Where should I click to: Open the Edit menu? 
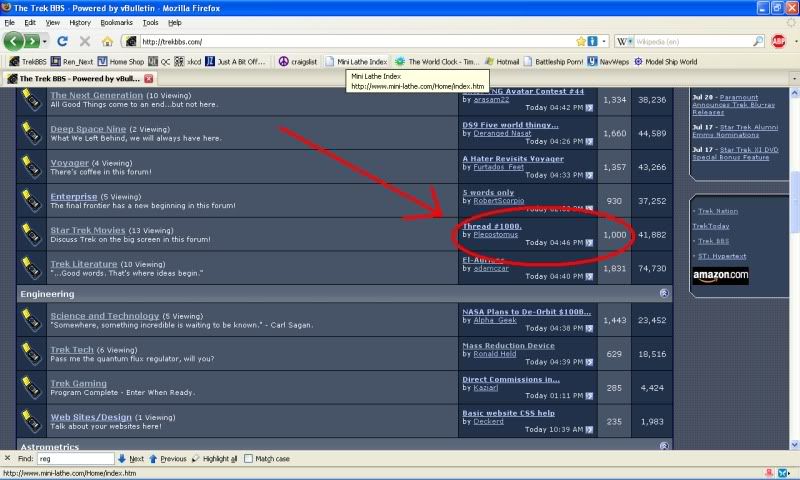pos(30,22)
